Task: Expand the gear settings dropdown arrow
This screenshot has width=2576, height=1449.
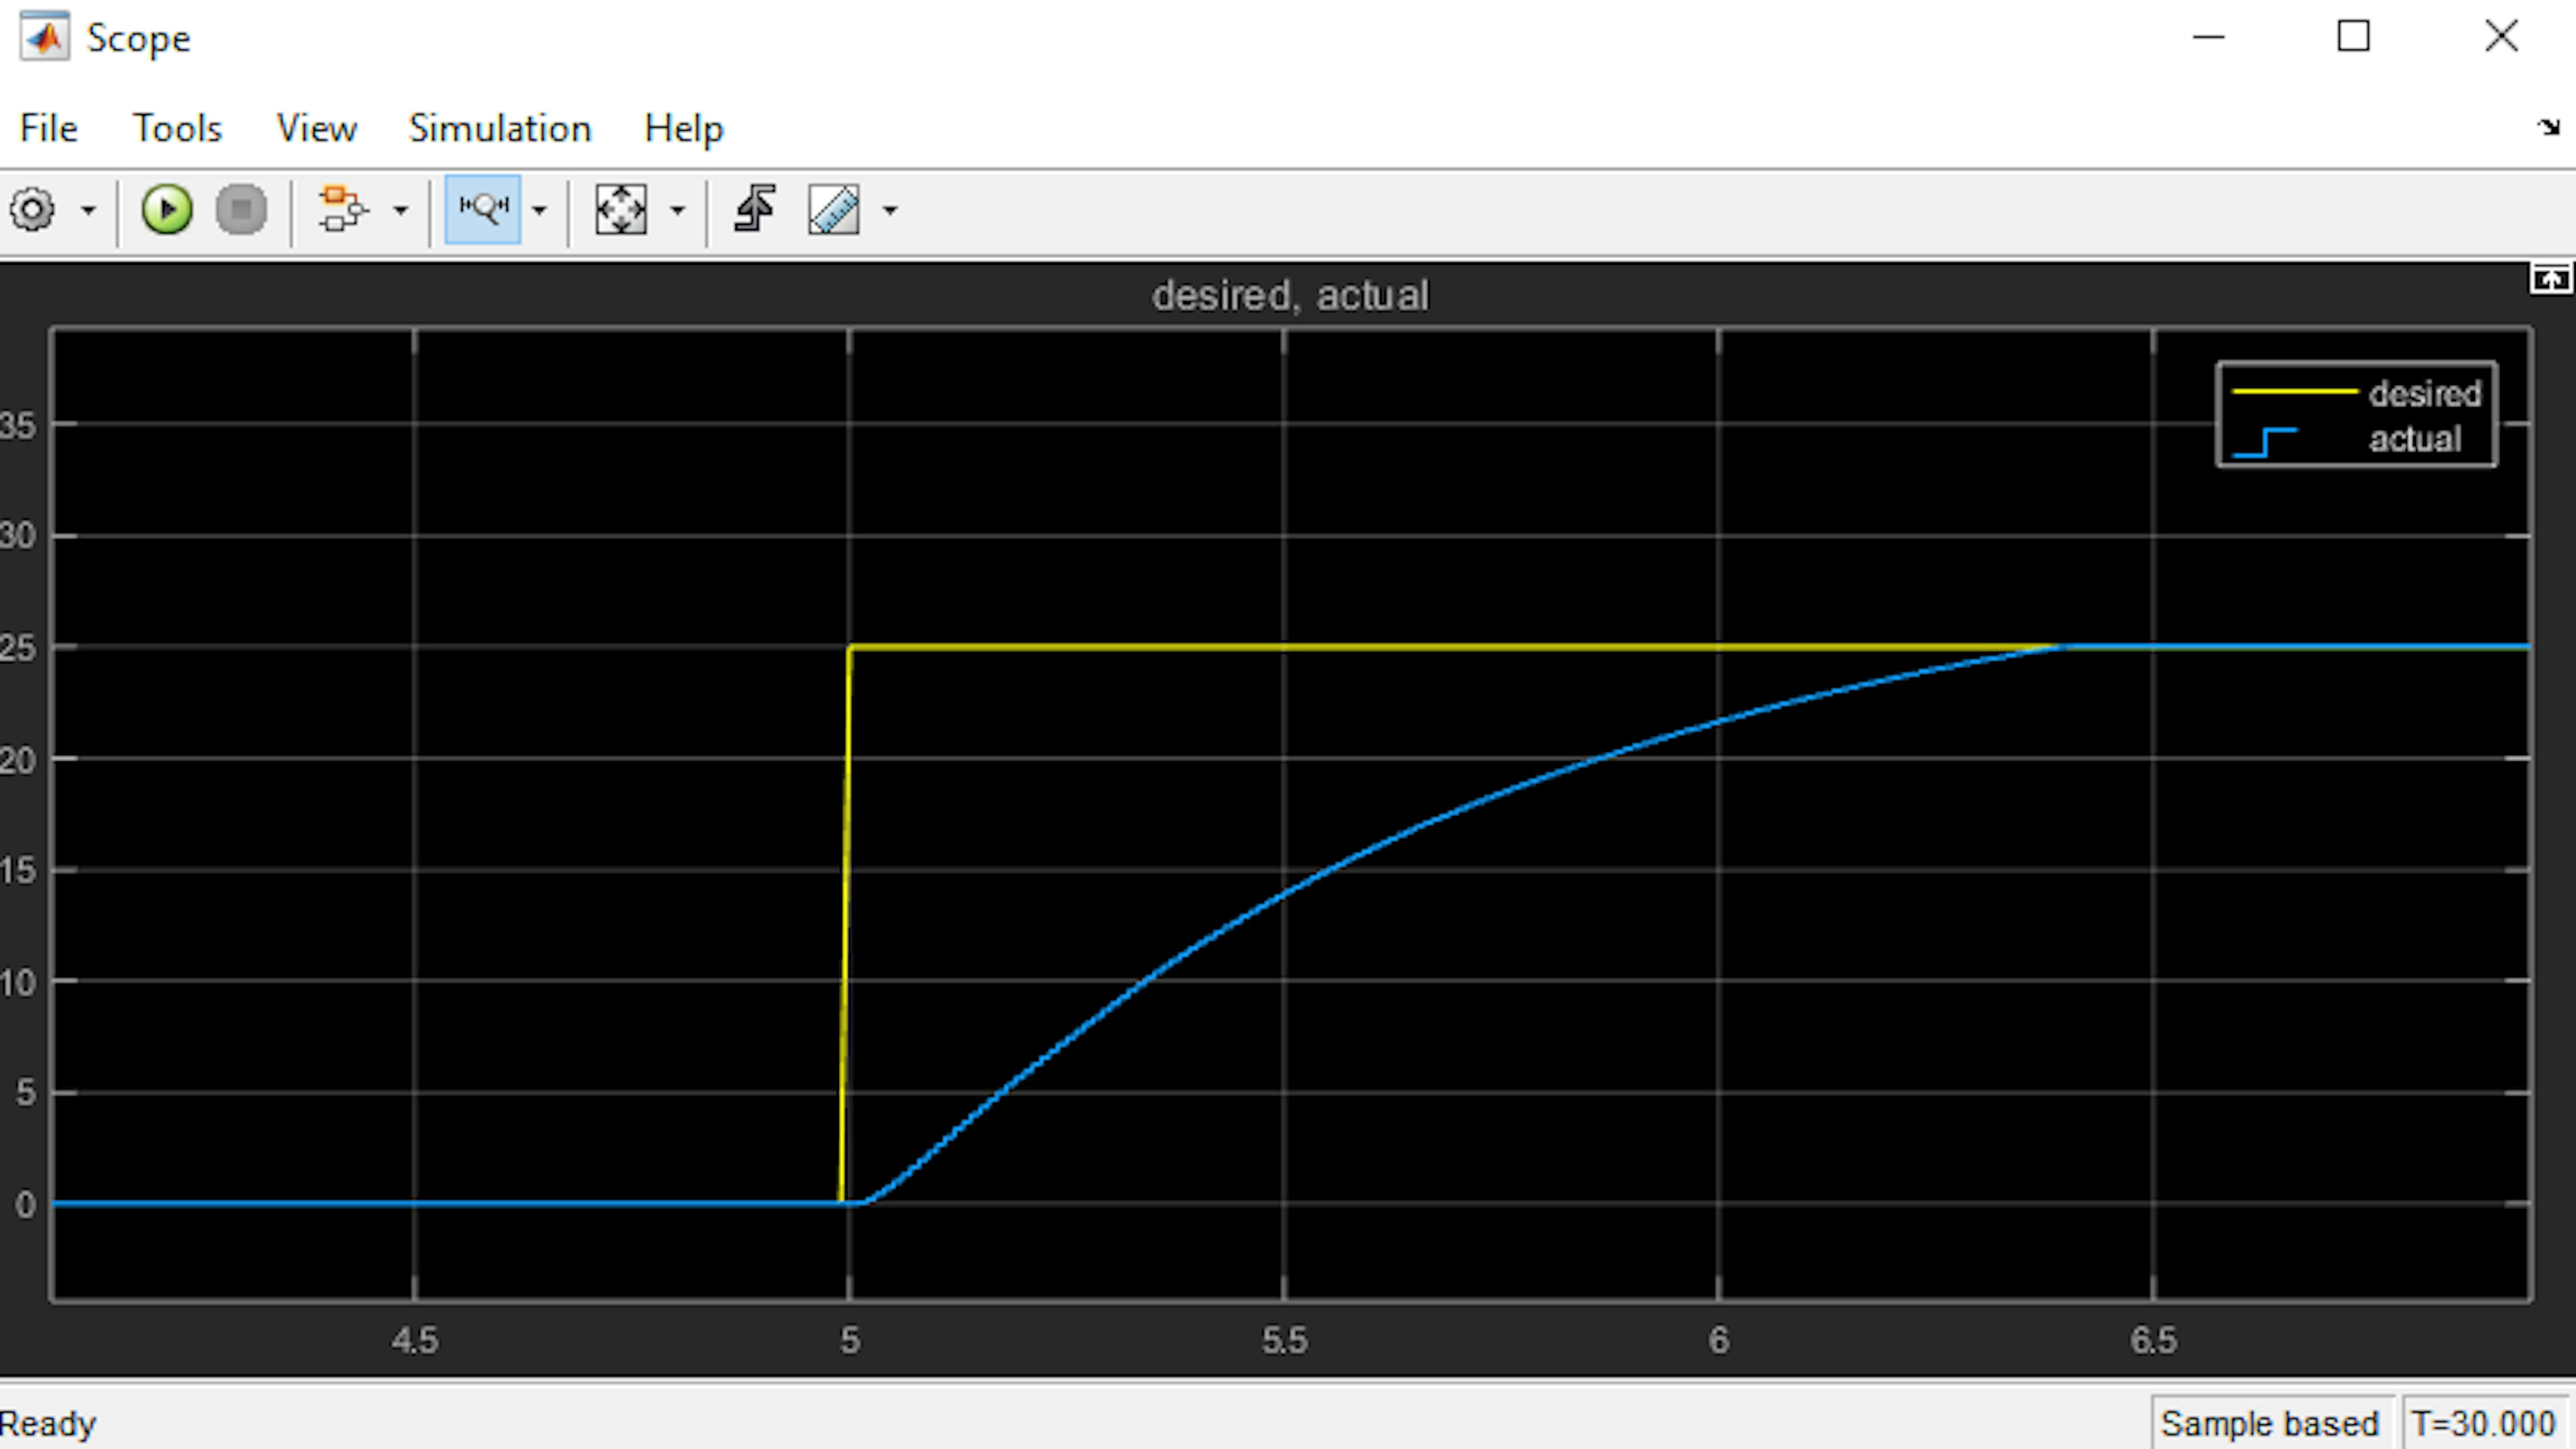Action: [88, 211]
